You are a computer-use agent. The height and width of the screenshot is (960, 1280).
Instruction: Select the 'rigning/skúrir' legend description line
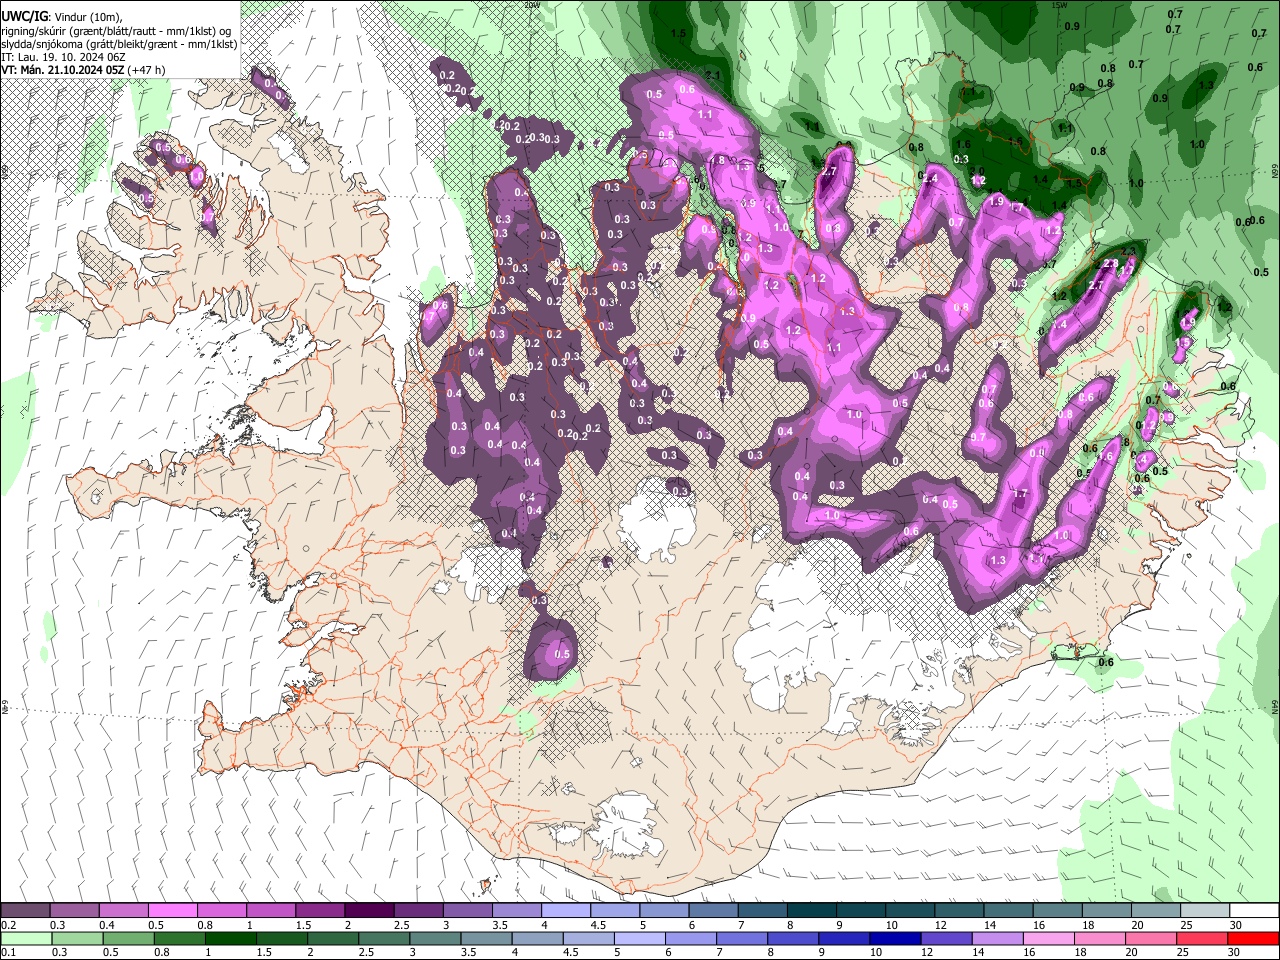[x=118, y=30]
